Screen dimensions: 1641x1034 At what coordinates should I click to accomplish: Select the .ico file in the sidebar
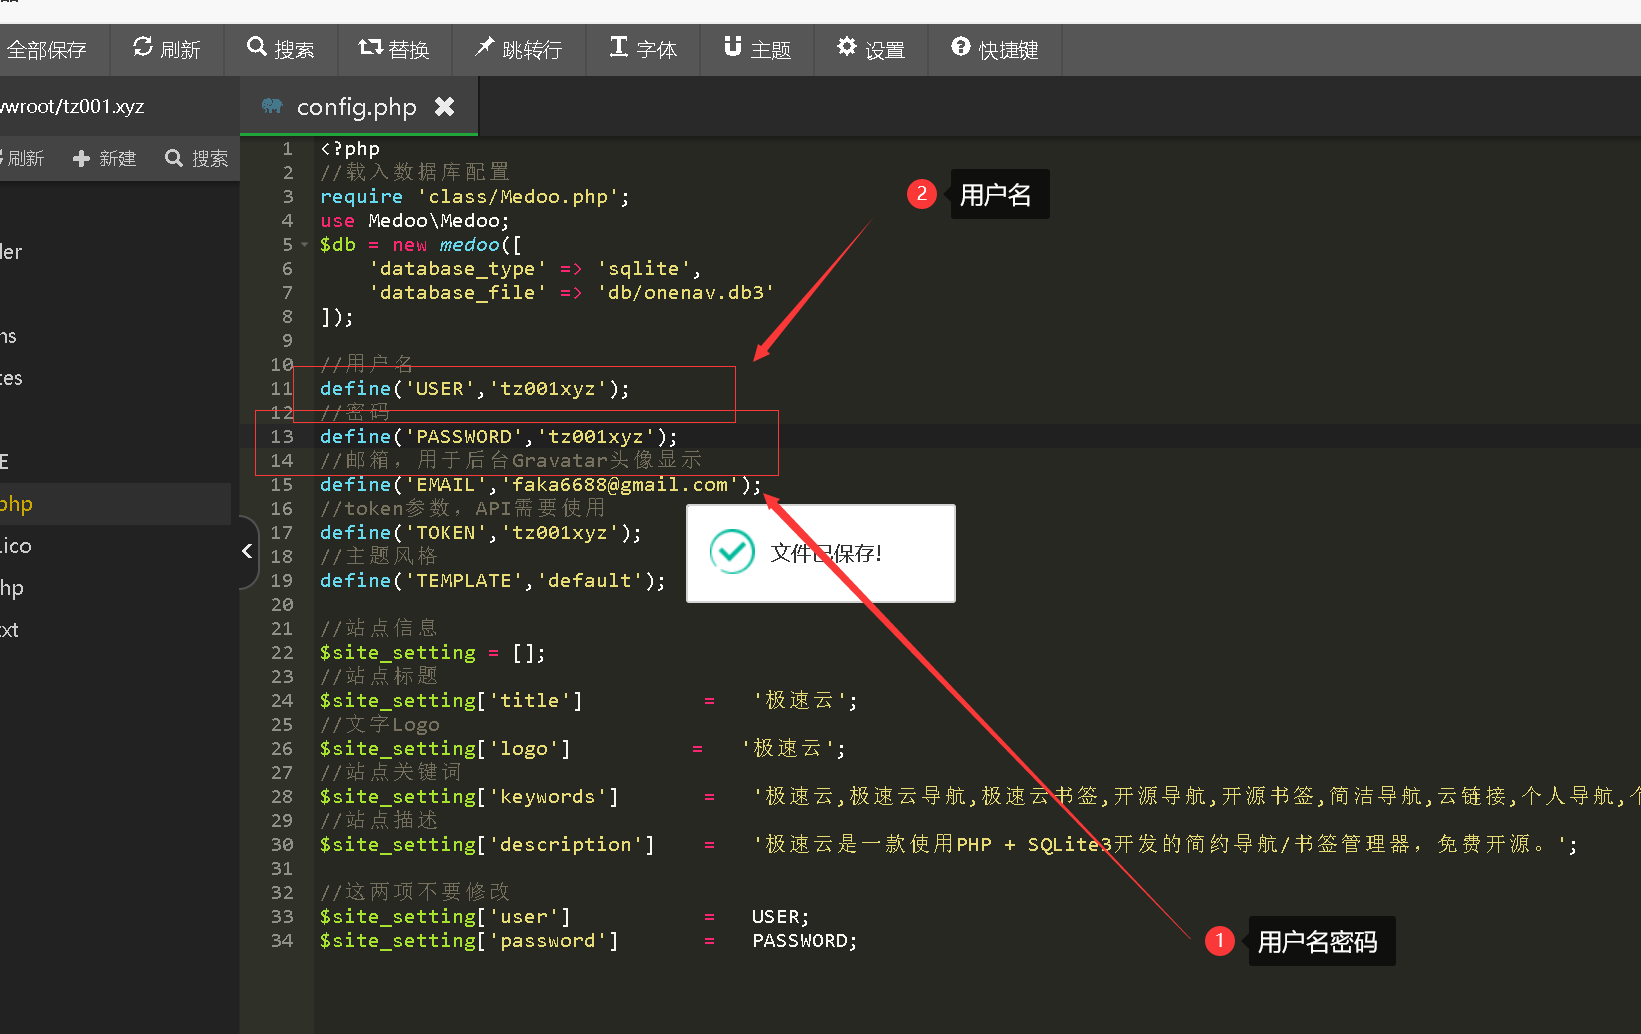(17, 546)
